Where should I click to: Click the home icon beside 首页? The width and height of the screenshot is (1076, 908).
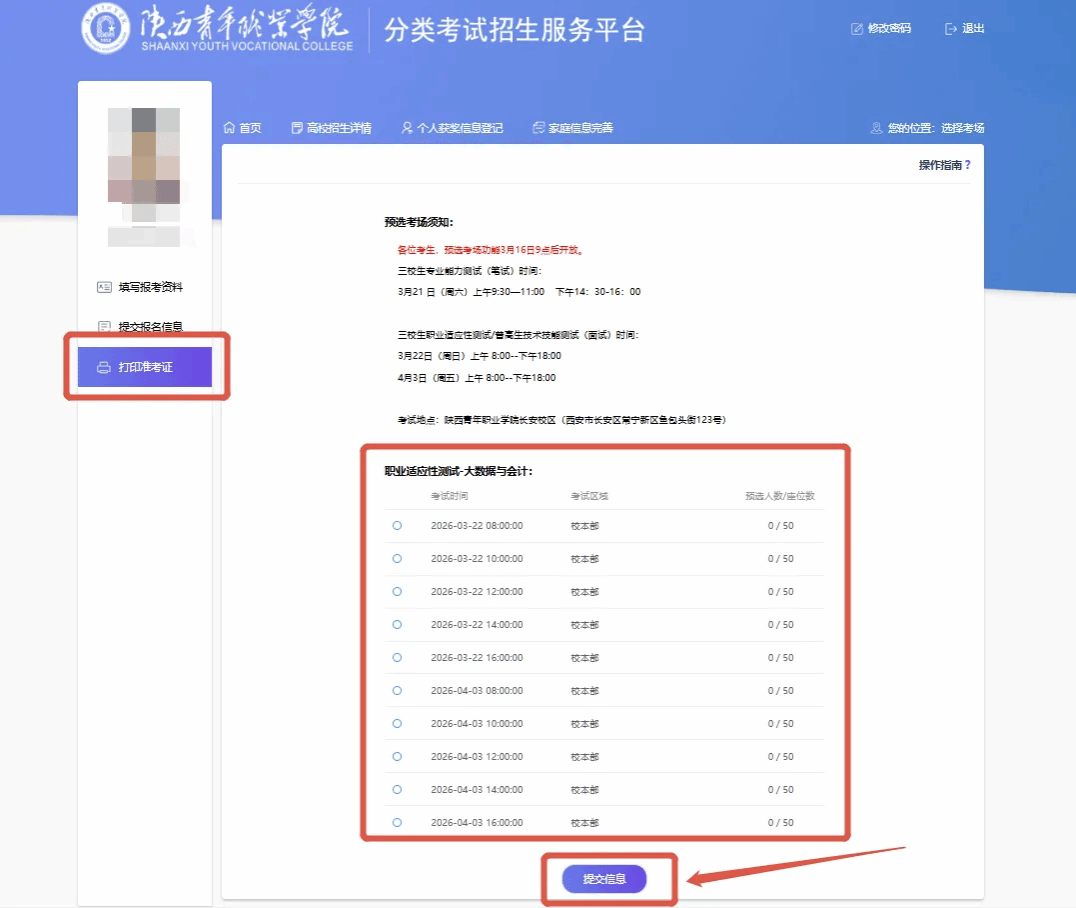(229, 128)
